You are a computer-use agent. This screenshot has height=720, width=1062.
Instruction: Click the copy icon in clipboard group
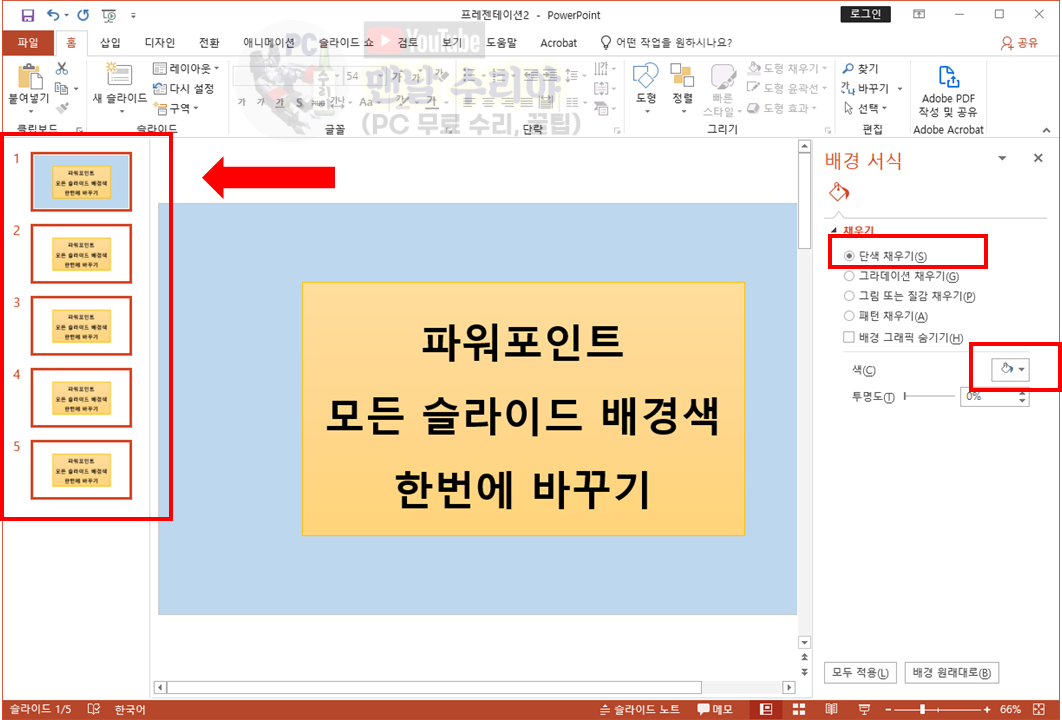[x=62, y=88]
